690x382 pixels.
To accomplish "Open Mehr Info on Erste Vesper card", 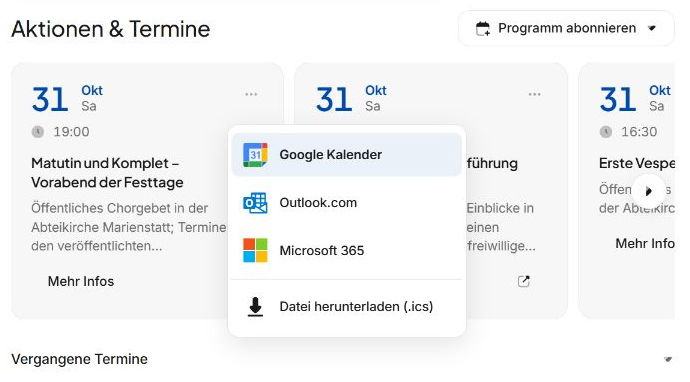I will pos(645,243).
